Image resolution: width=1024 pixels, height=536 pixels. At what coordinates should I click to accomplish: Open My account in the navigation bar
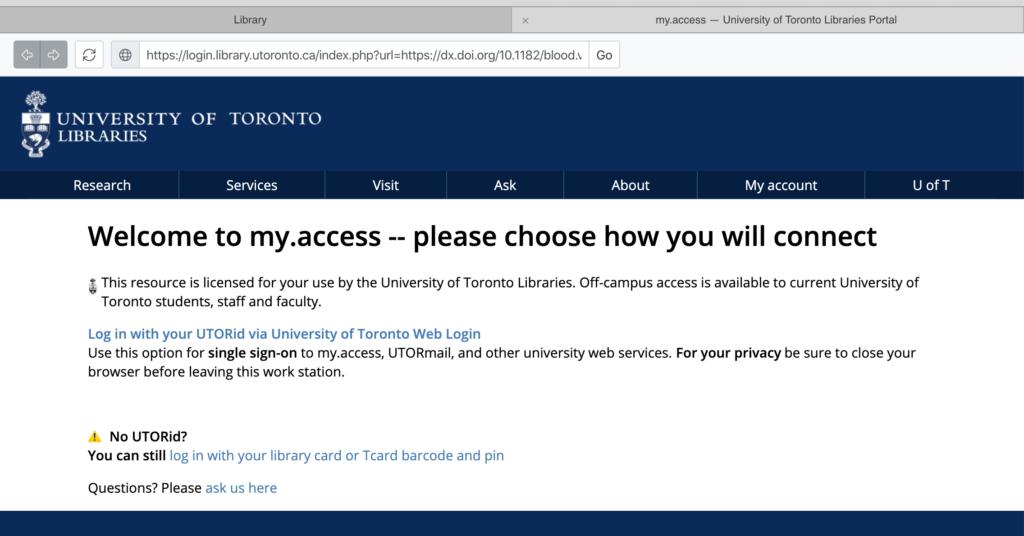781,185
